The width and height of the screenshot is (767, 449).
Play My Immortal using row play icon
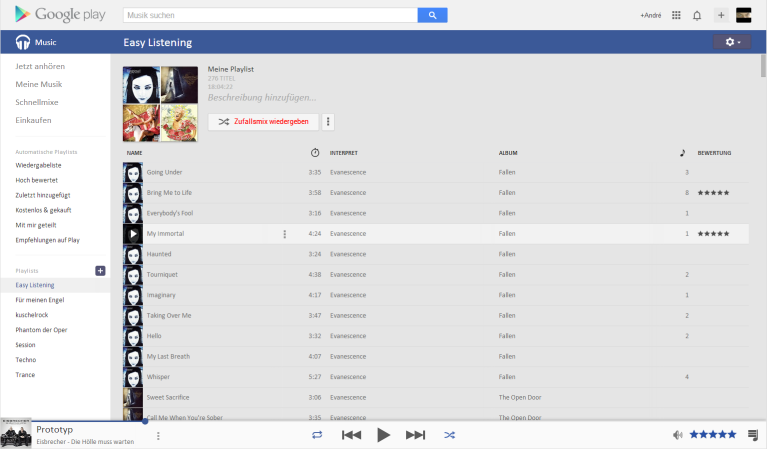[133, 234]
